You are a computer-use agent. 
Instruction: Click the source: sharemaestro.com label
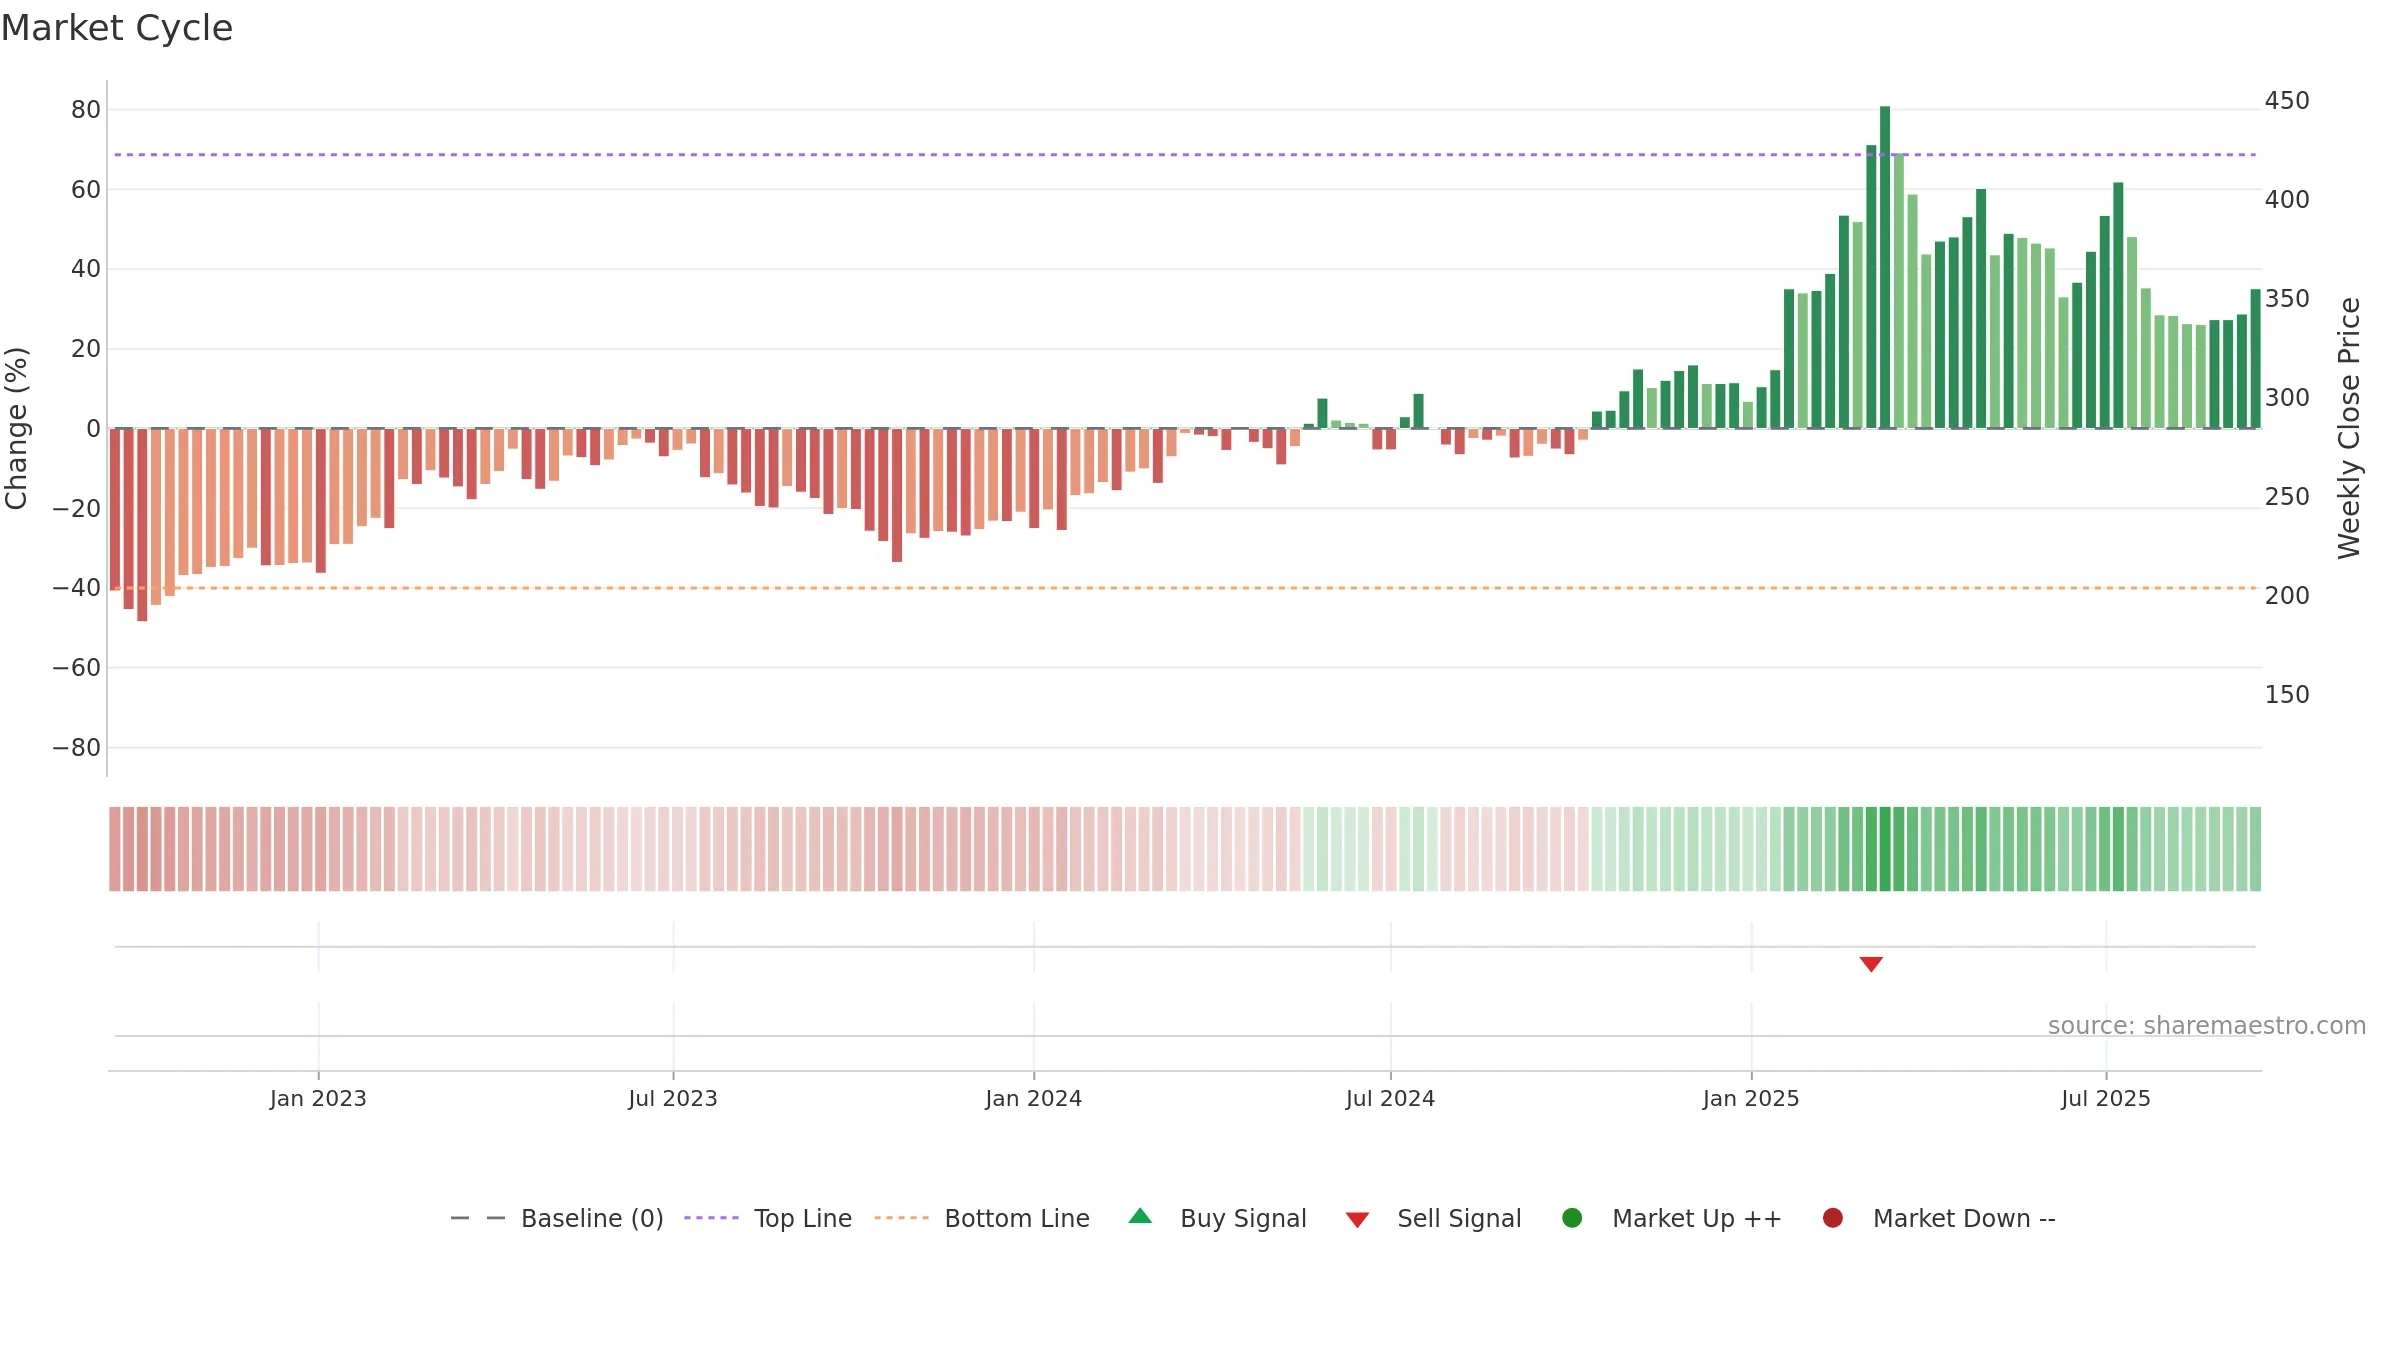tap(2207, 1026)
